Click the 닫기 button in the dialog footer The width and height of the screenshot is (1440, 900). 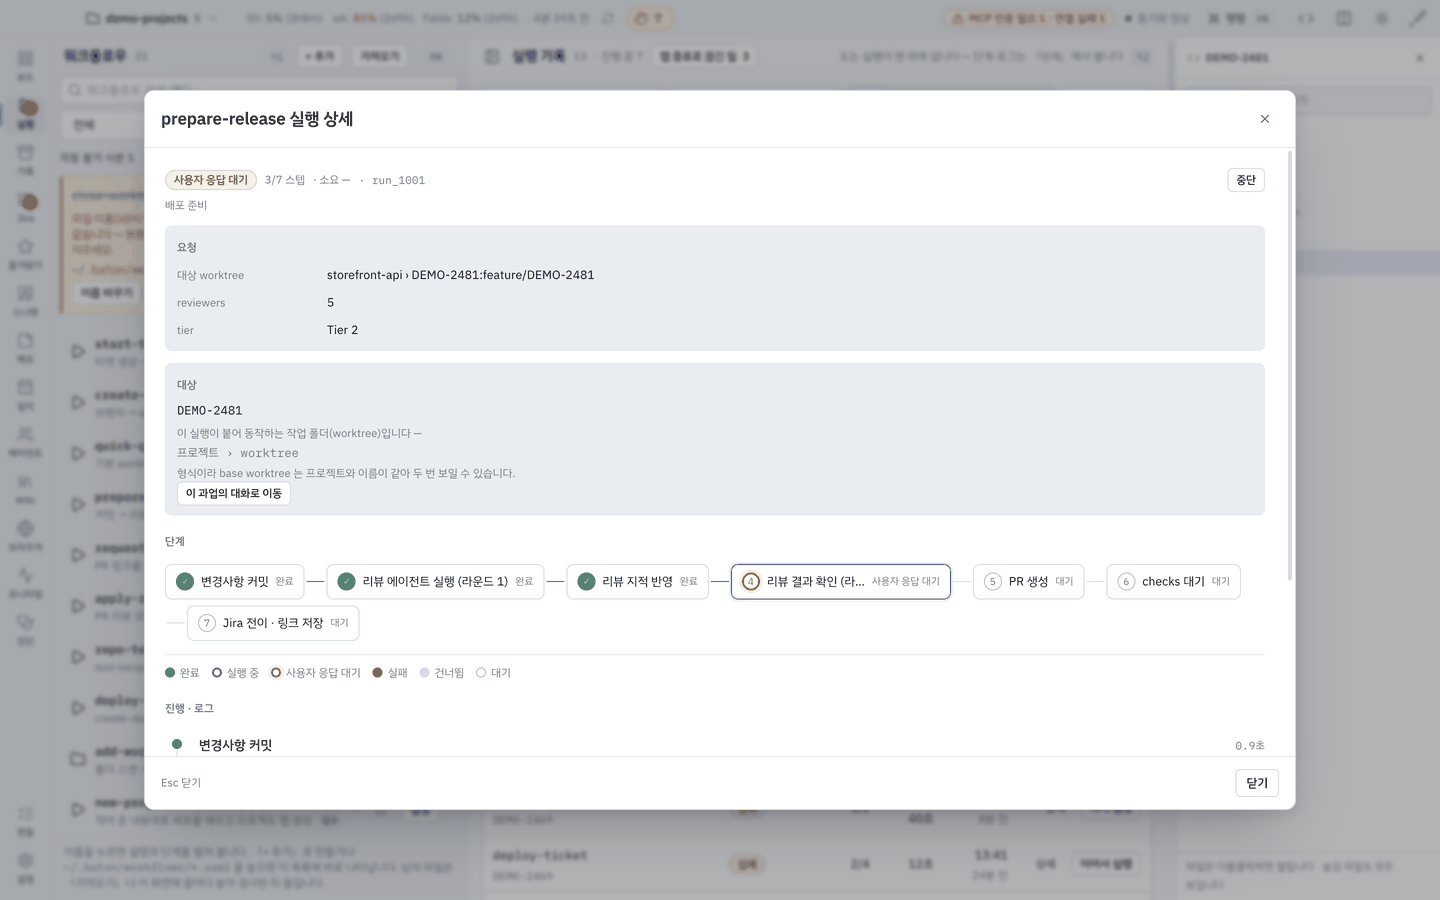pyautogui.click(x=1257, y=783)
